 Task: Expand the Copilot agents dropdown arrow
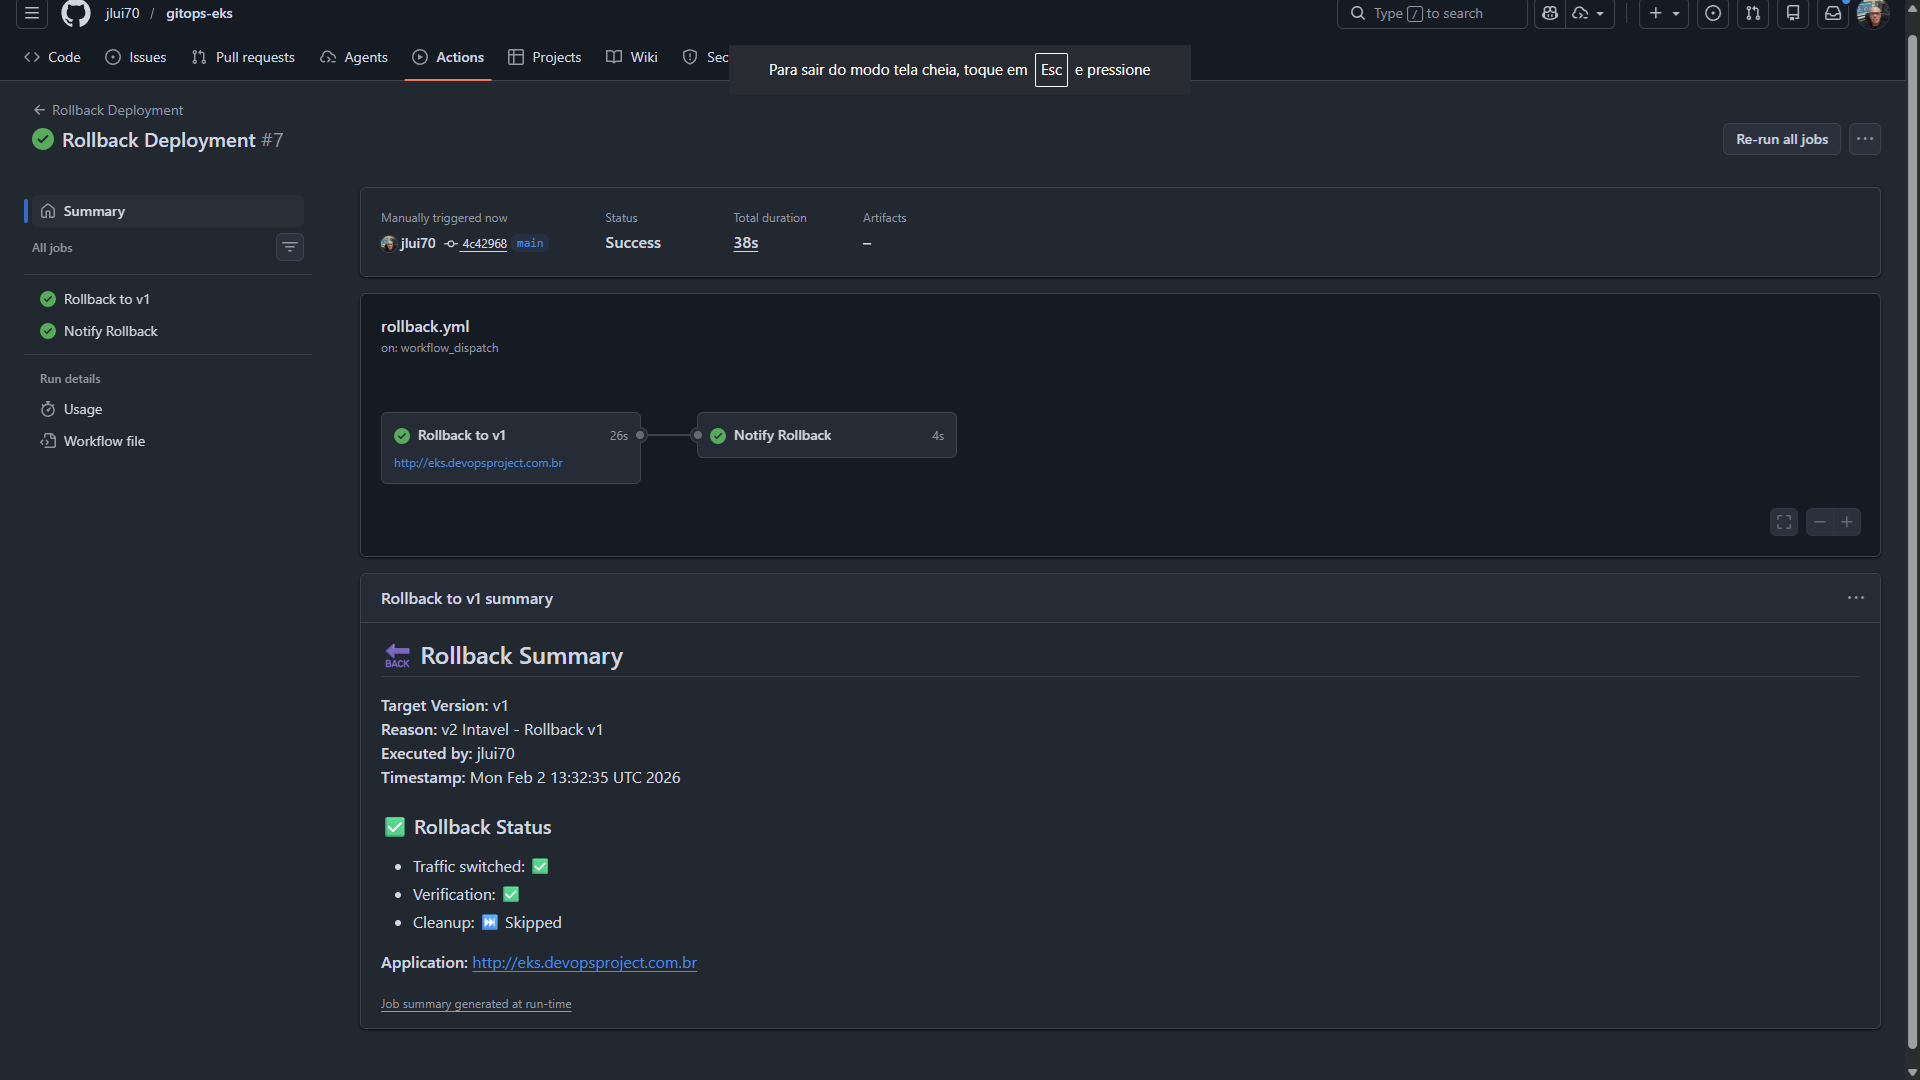pyautogui.click(x=1600, y=14)
